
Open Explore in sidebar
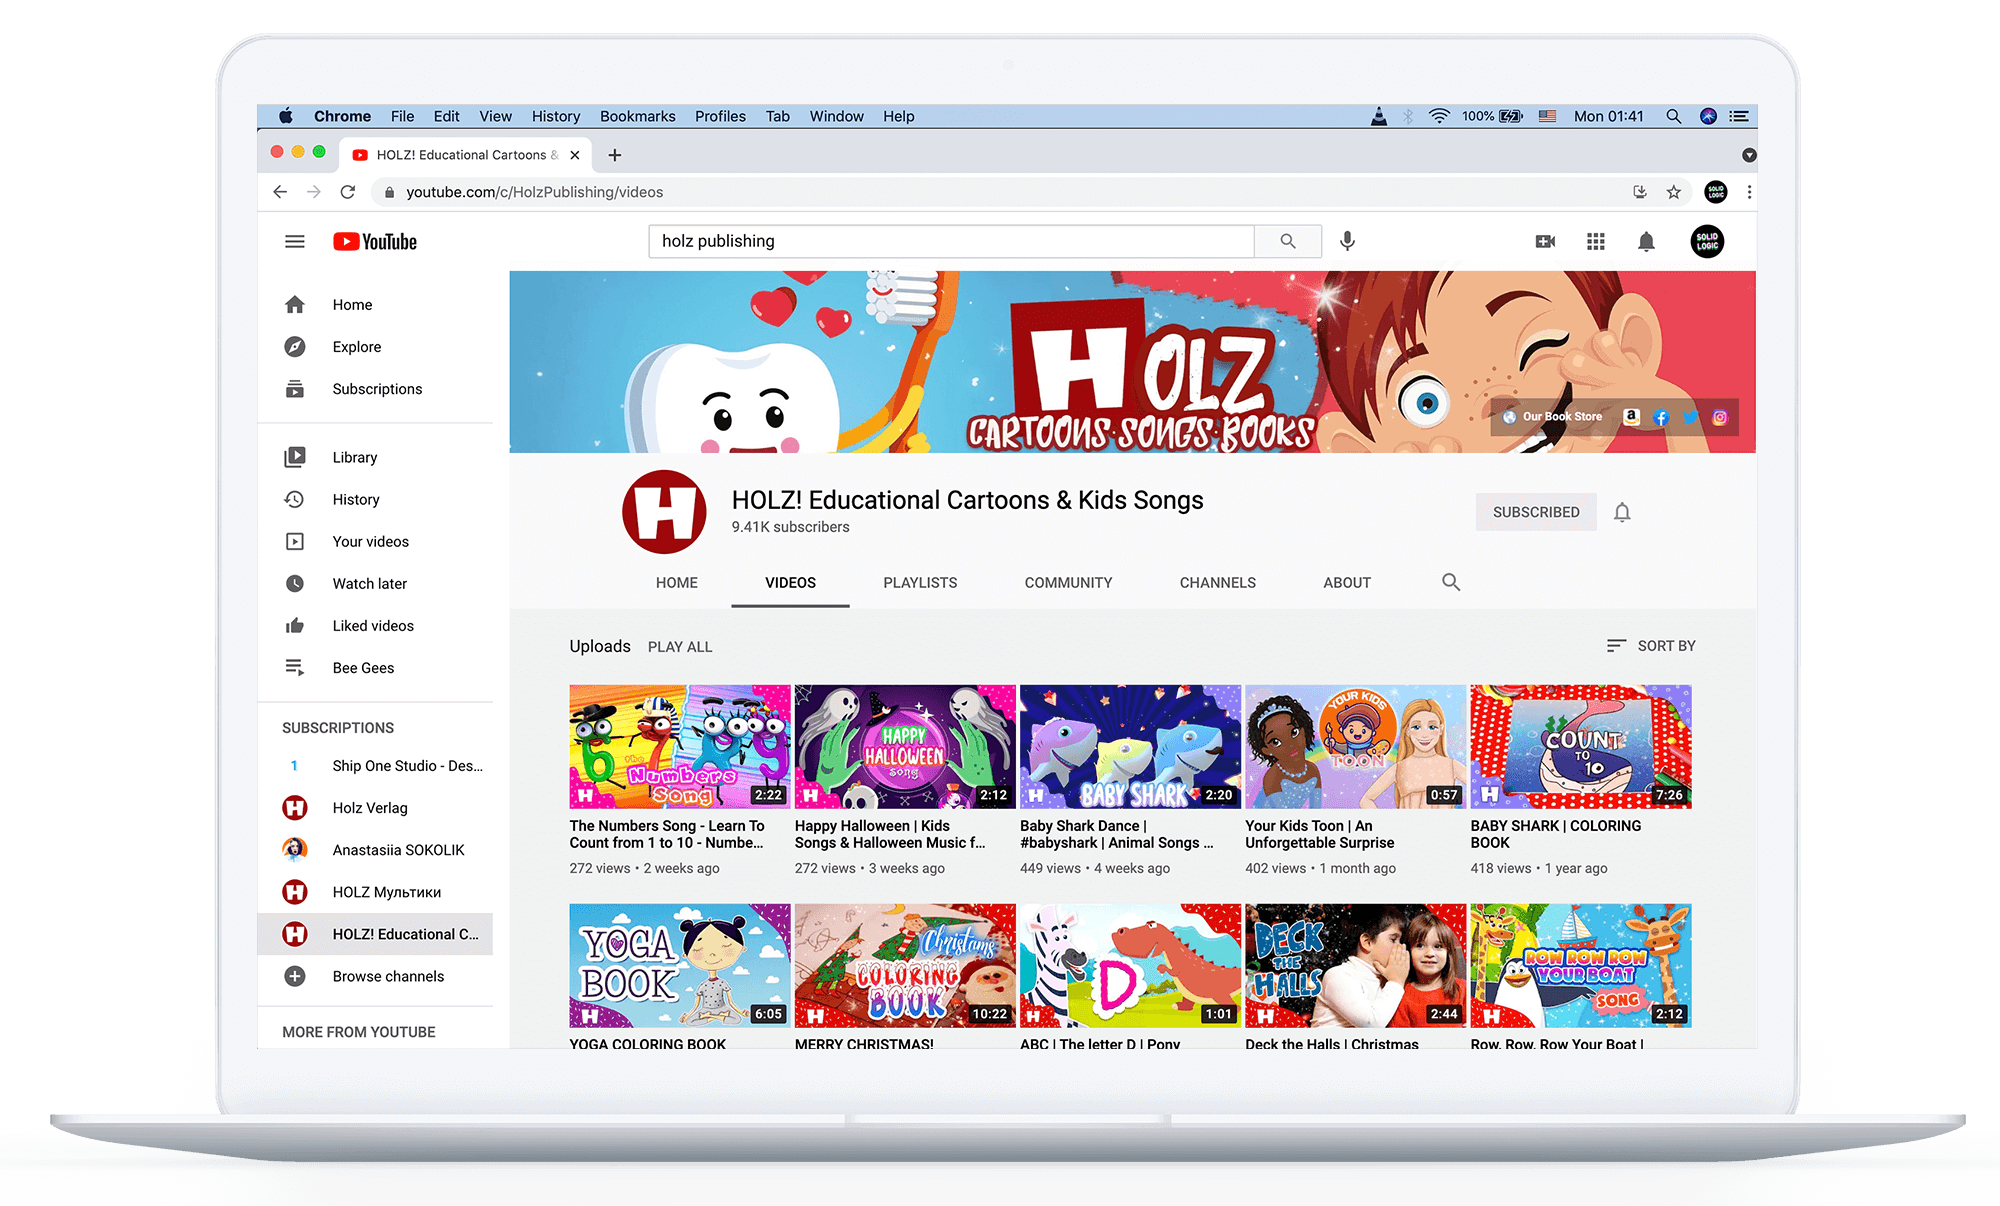pos(375,346)
